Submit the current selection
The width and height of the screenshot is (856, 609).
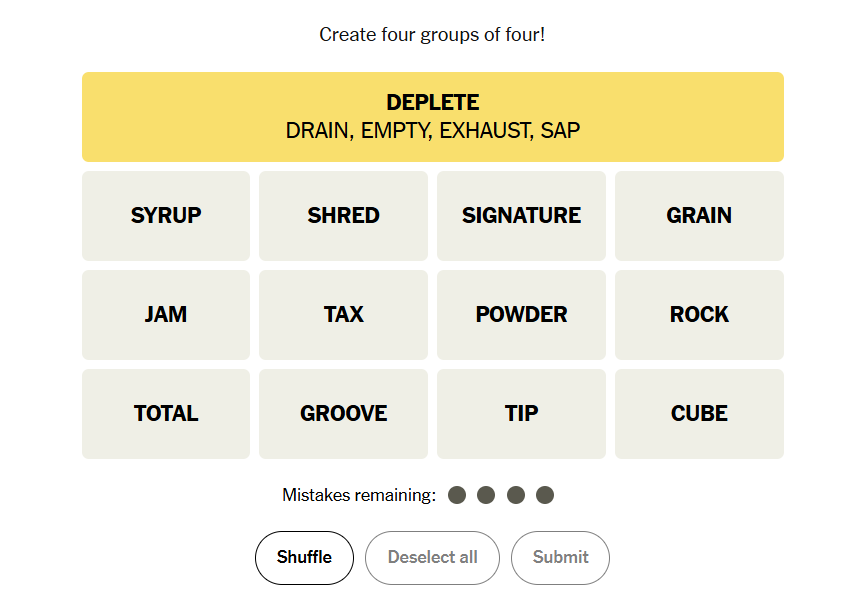(560, 558)
